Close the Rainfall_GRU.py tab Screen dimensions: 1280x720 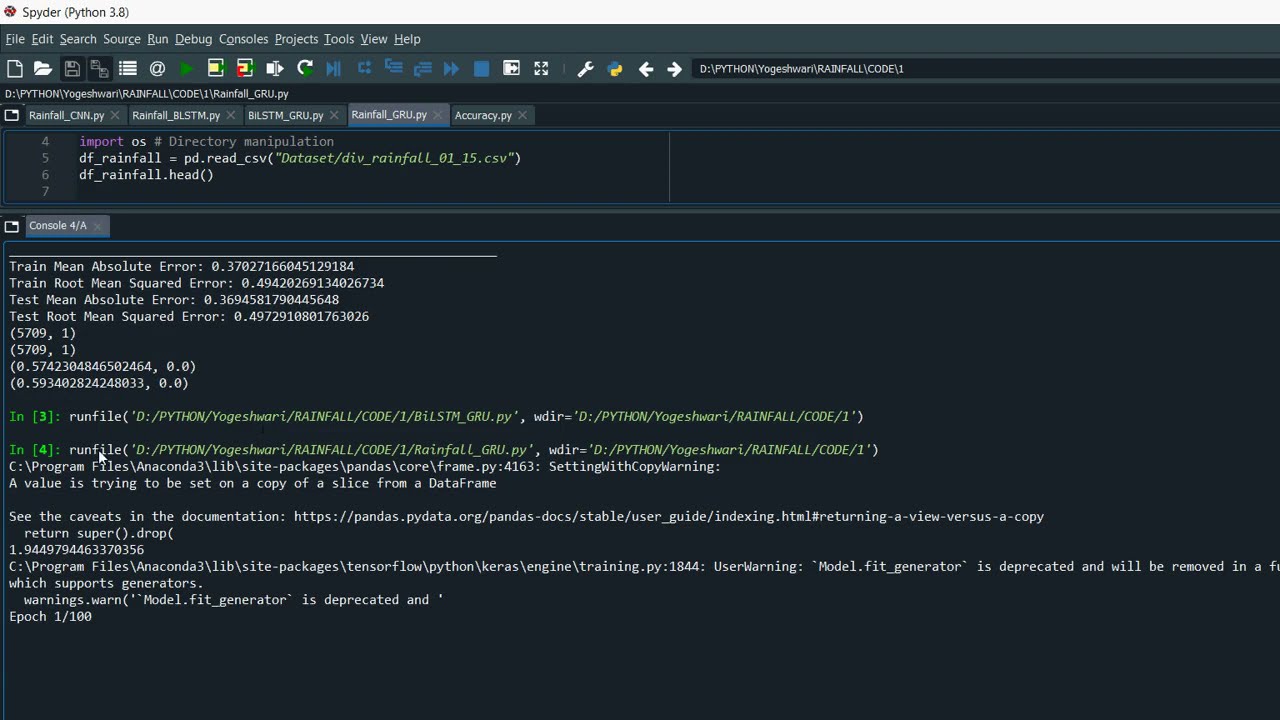coord(437,116)
